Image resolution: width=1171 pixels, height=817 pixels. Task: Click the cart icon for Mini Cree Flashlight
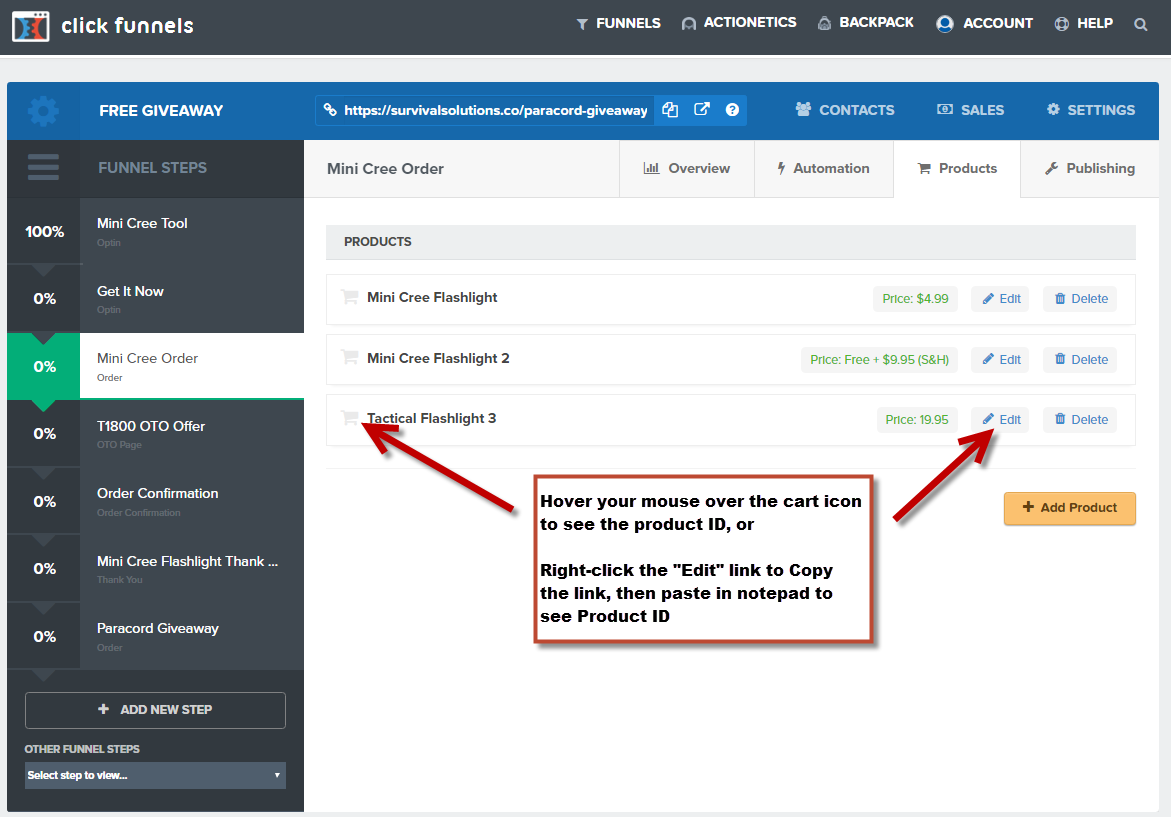coord(349,296)
